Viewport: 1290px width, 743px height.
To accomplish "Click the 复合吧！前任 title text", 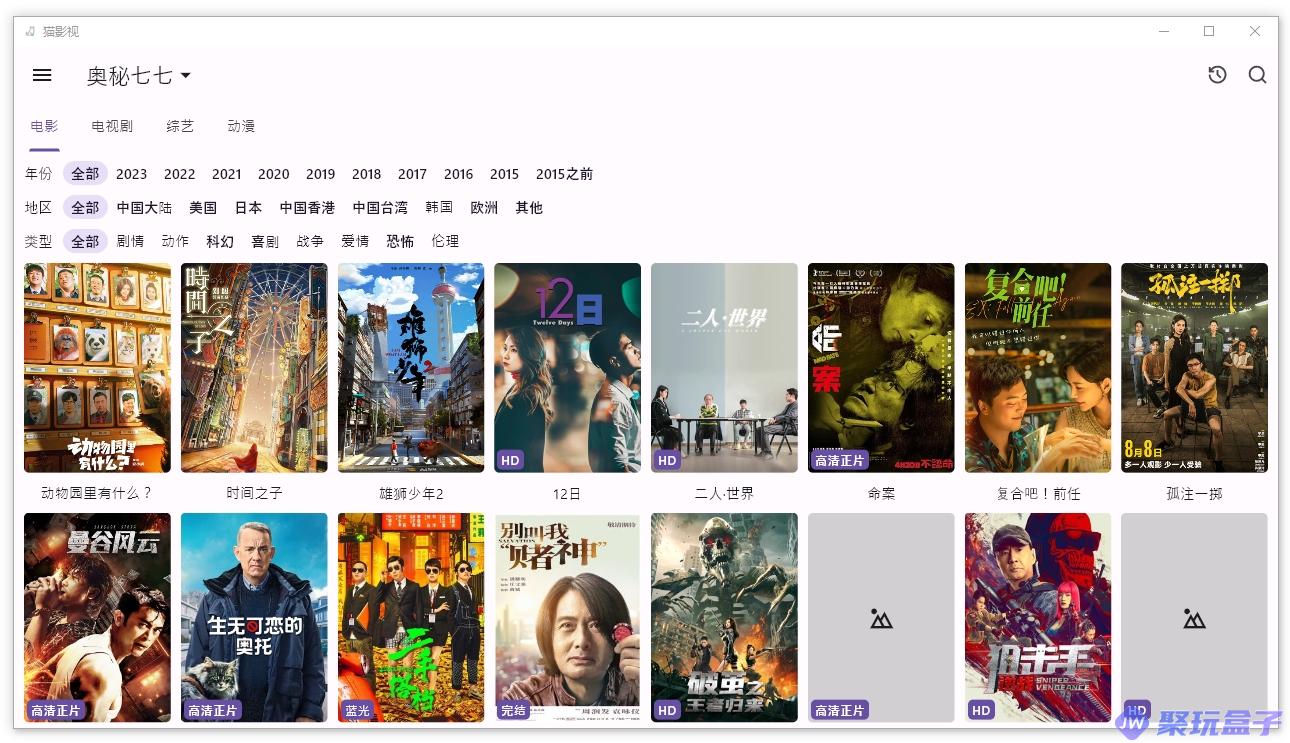I will (x=1038, y=494).
